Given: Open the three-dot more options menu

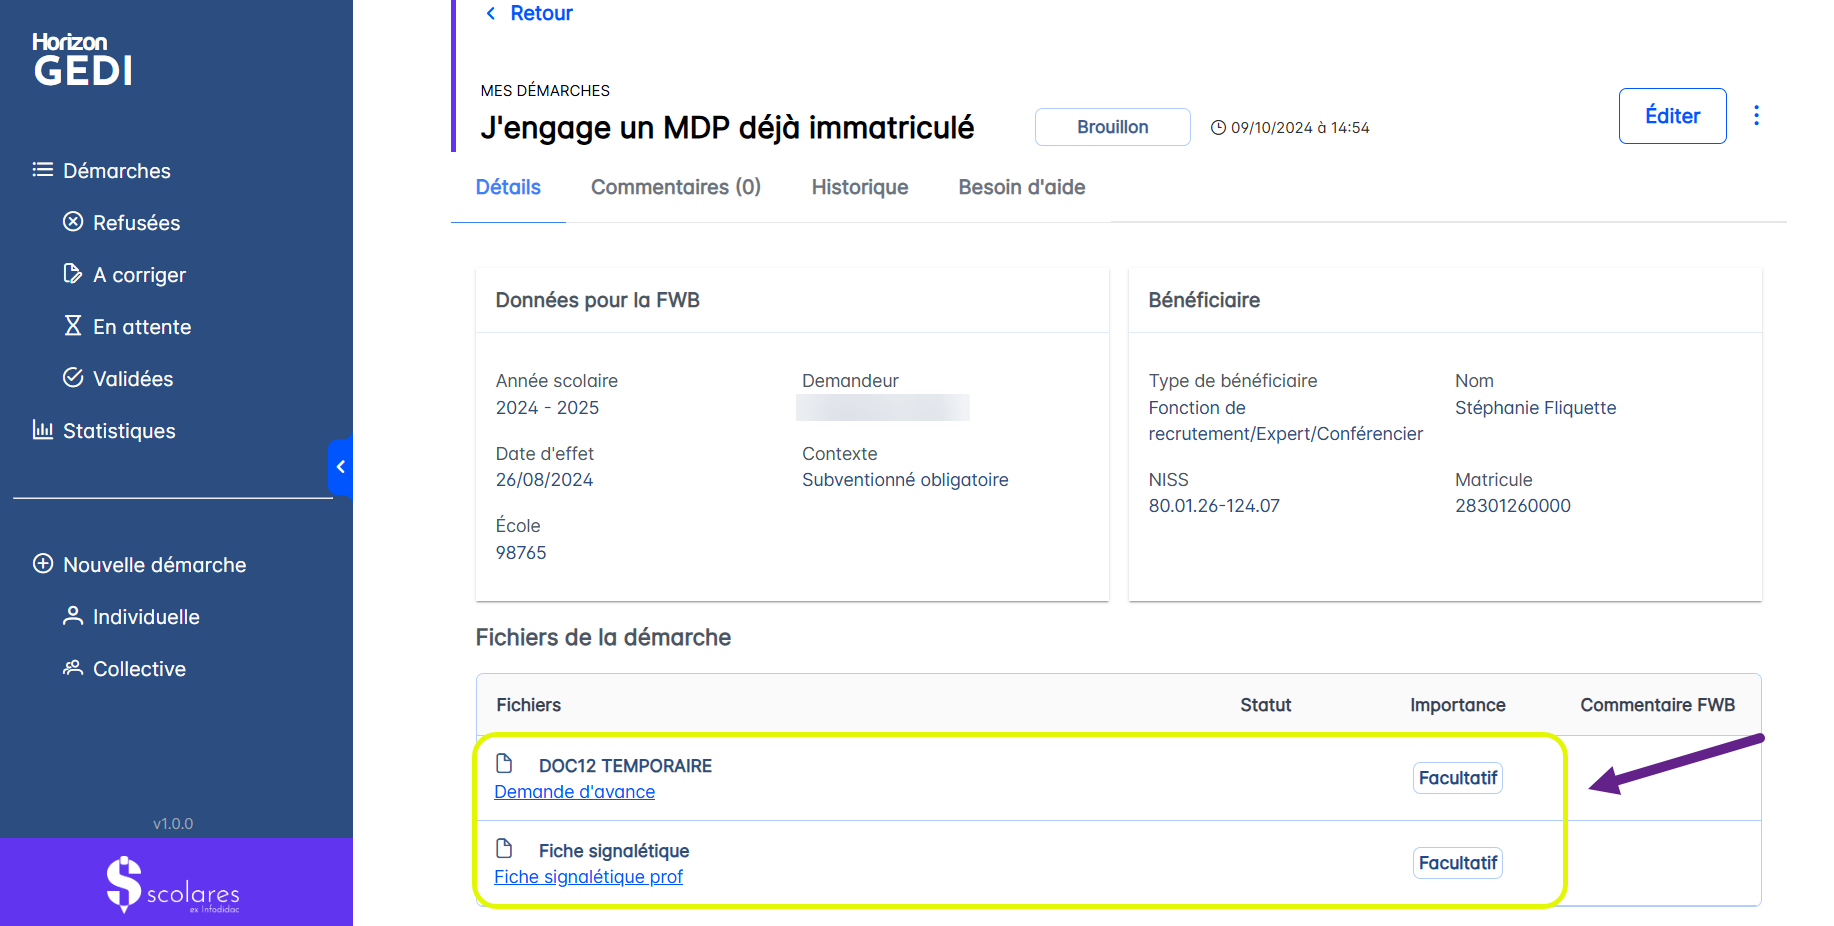Looking at the screenshot, I should (1756, 116).
